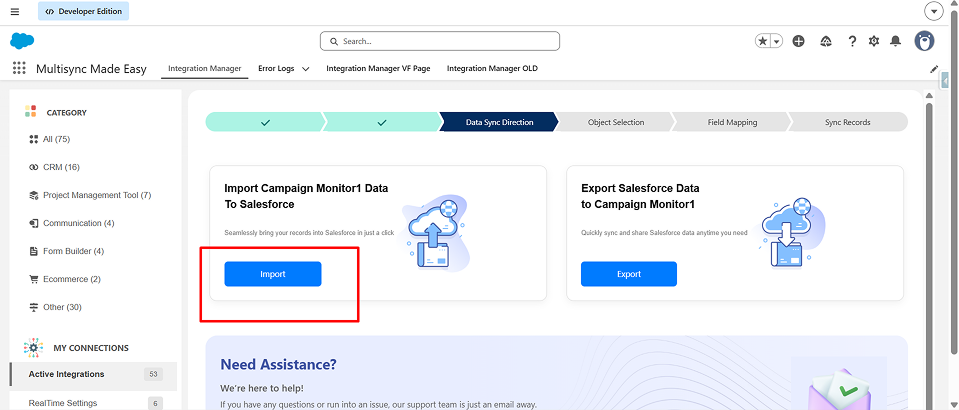The width and height of the screenshot is (959, 410).
Task: Open the Error Logs tab
Action: pos(276,69)
